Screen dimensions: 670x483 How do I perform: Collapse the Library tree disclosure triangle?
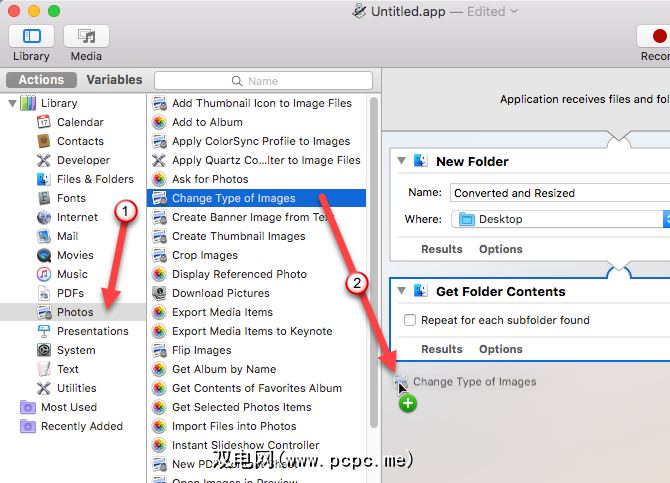(12, 103)
